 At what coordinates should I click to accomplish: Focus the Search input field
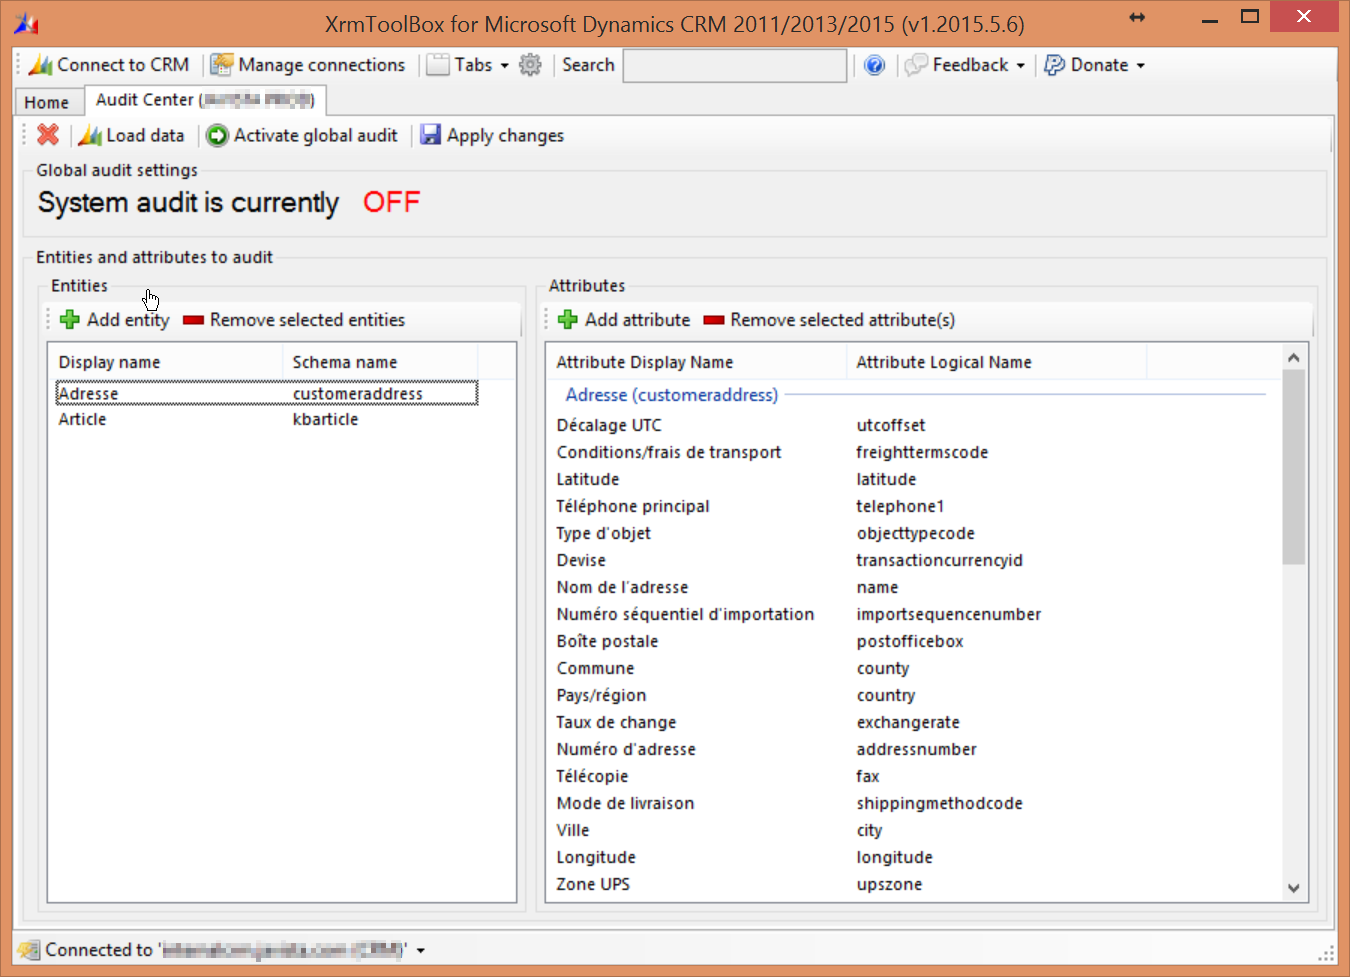735,65
